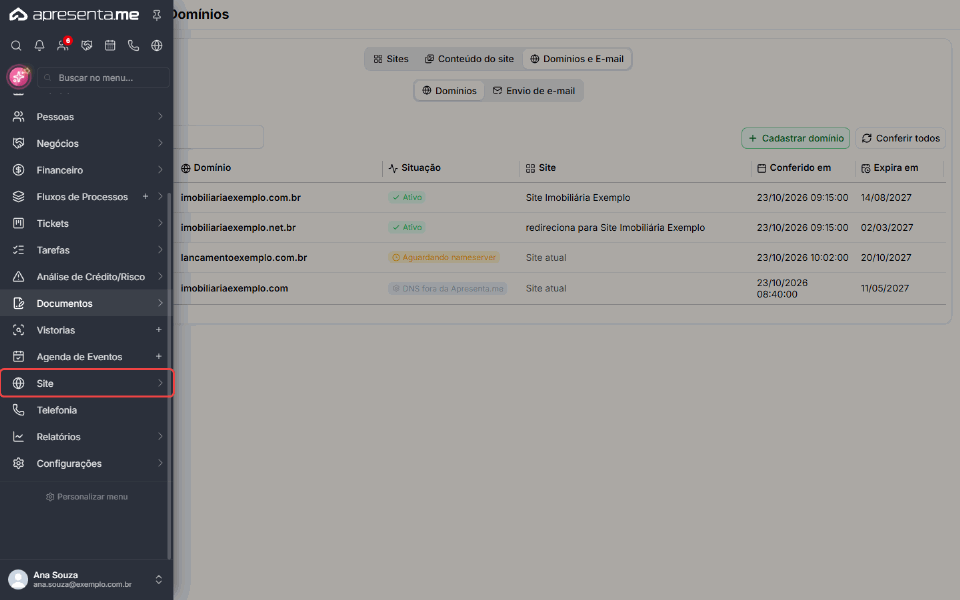Open lancamentoexemplo.com.br domain row
Image resolution: width=960 pixels, height=600 pixels.
point(560,258)
